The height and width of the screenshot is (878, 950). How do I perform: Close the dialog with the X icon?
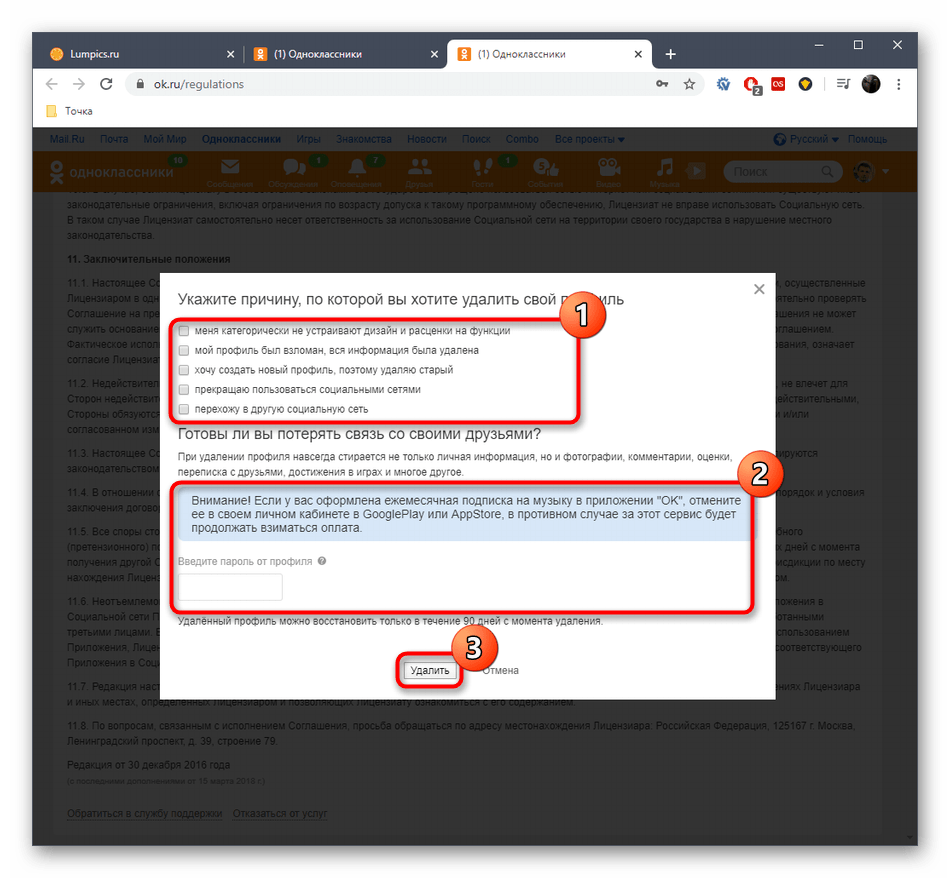tap(759, 289)
